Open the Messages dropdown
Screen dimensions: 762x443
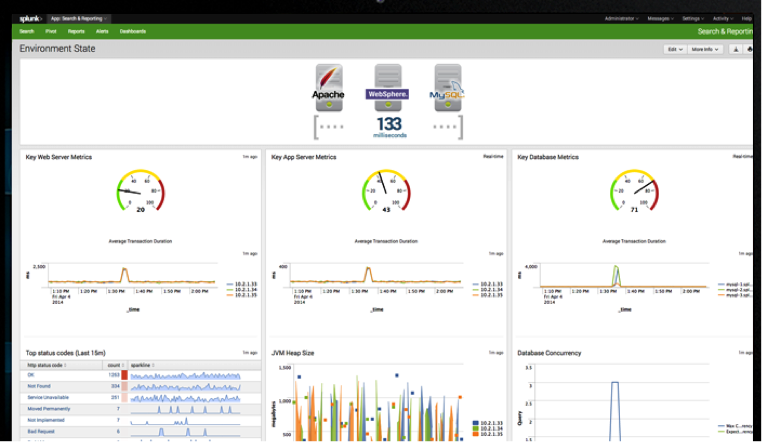[x=660, y=18]
